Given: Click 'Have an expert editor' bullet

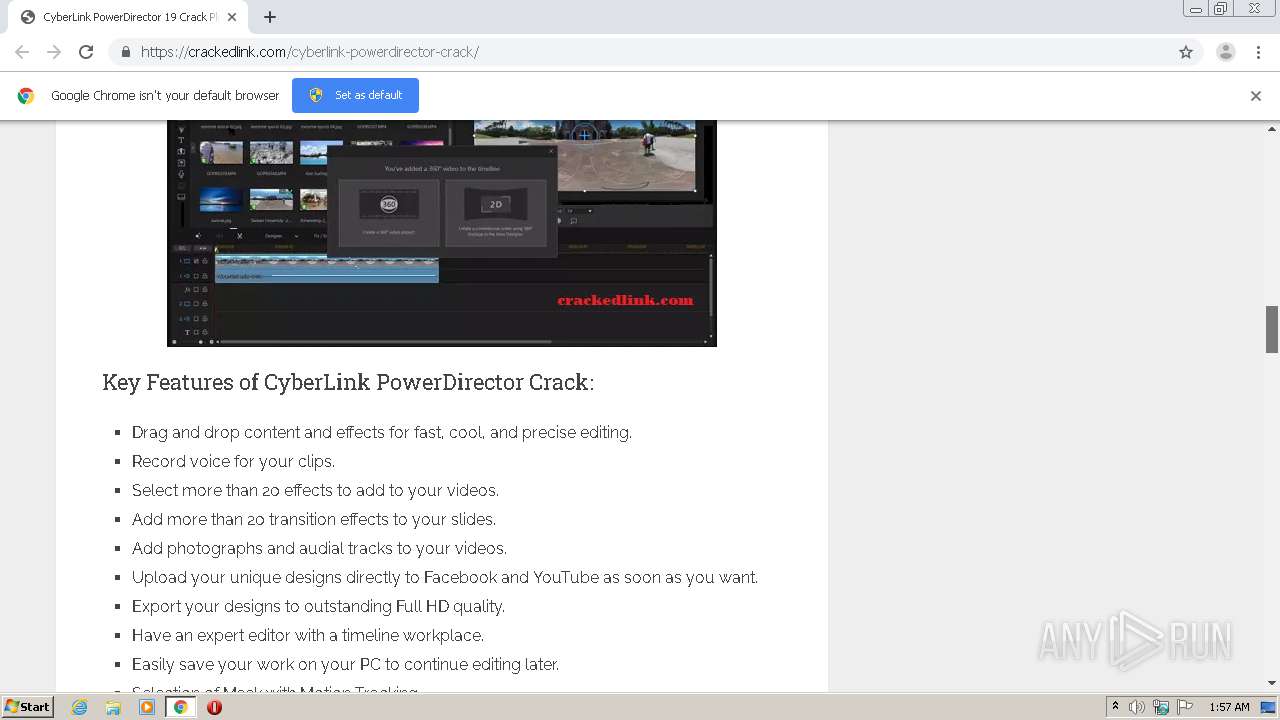Looking at the screenshot, I should [308, 635].
